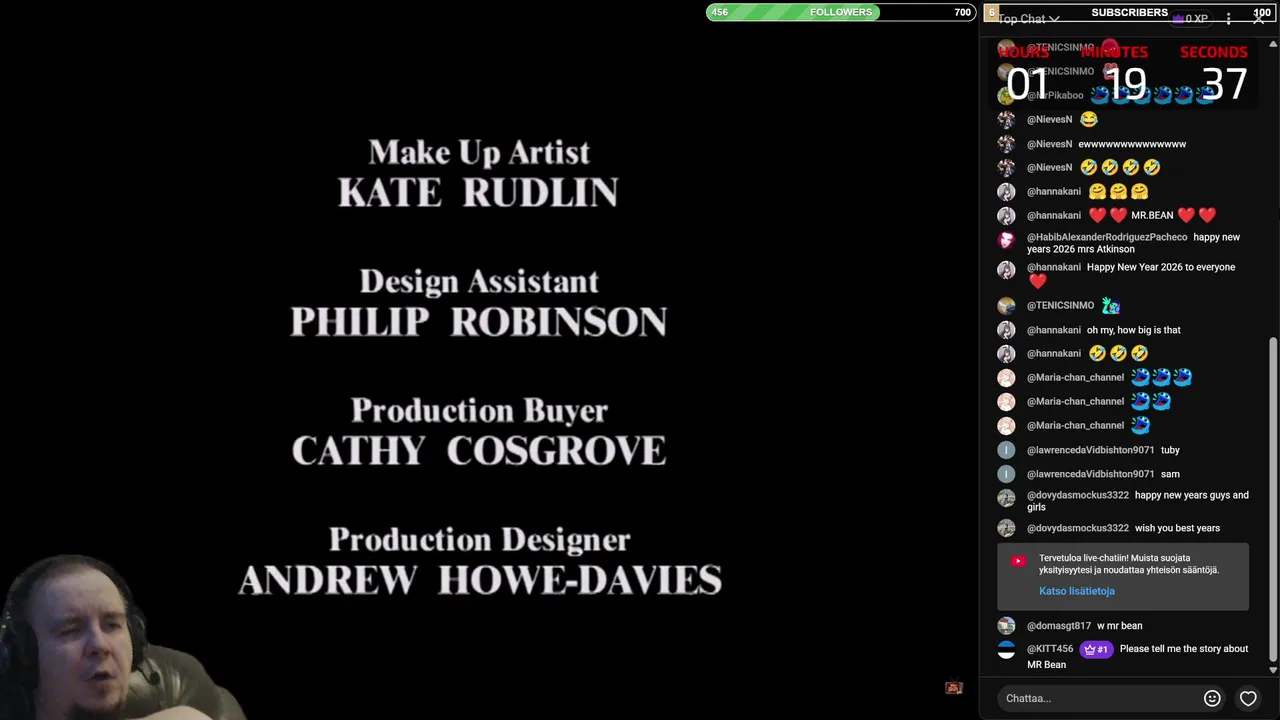The image size is (1280, 720).
Task: Open the emoji picker in chat box
Action: tap(1212, 698)
